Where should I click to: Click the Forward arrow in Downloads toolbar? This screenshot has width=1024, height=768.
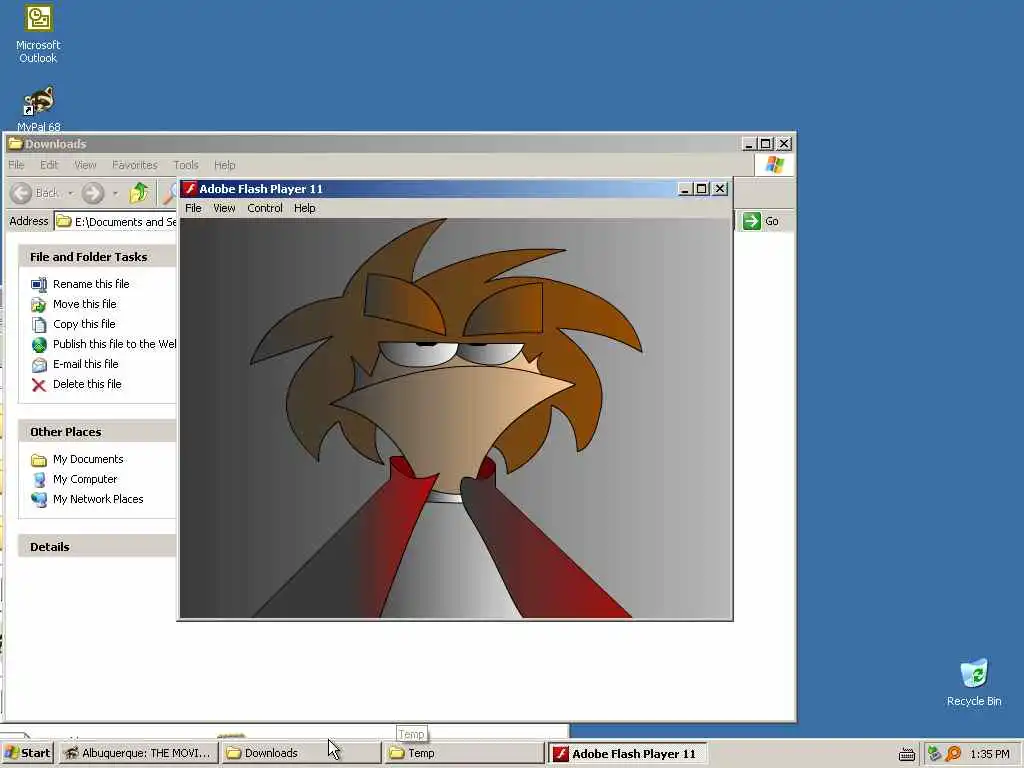click(93, 193)
